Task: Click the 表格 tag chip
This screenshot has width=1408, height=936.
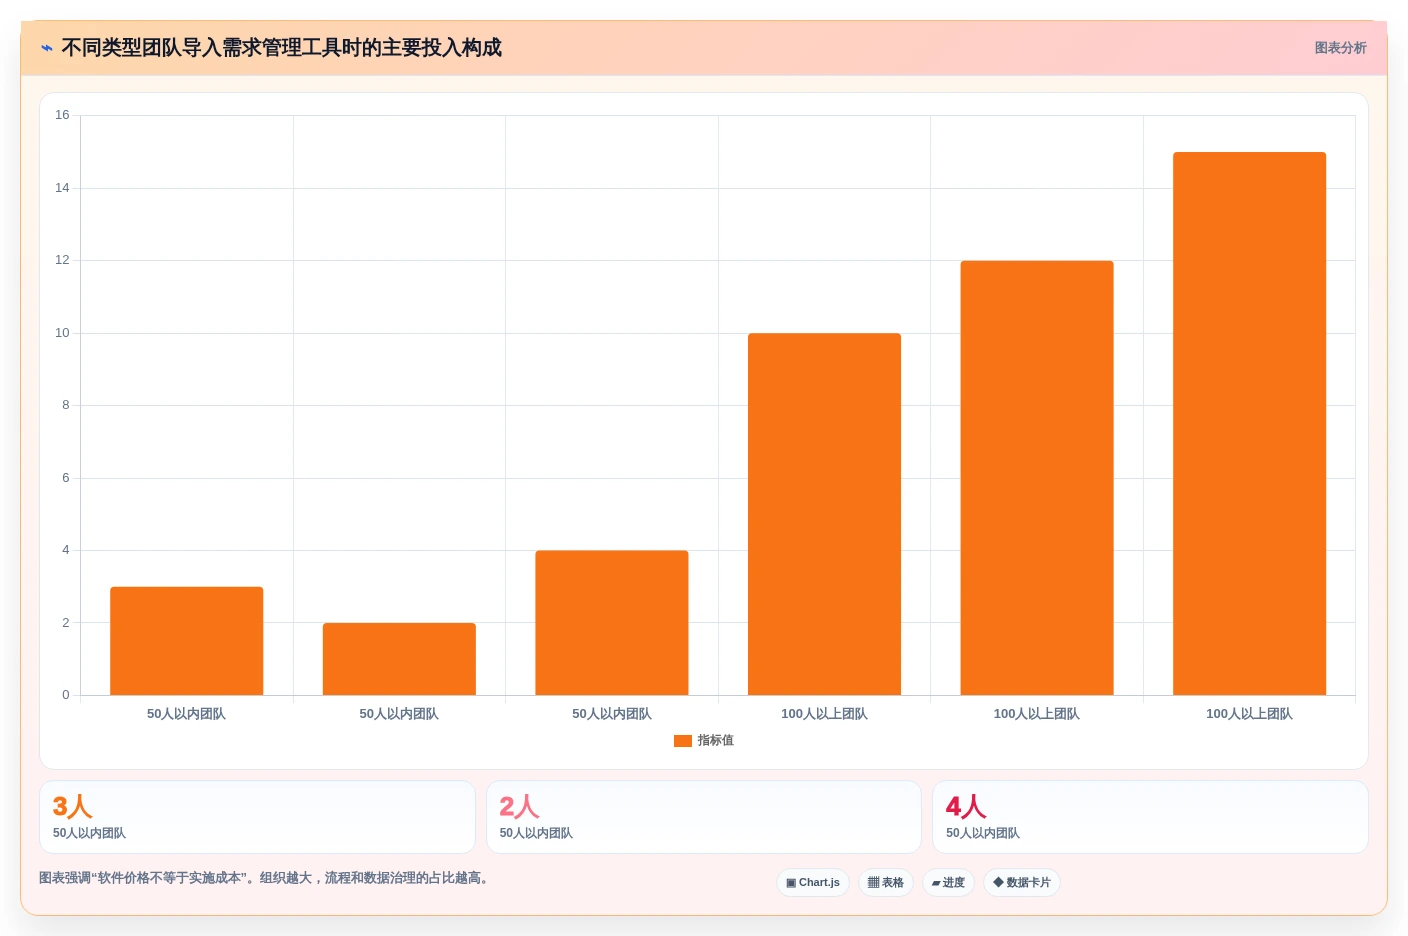Action: coord(886,883)
